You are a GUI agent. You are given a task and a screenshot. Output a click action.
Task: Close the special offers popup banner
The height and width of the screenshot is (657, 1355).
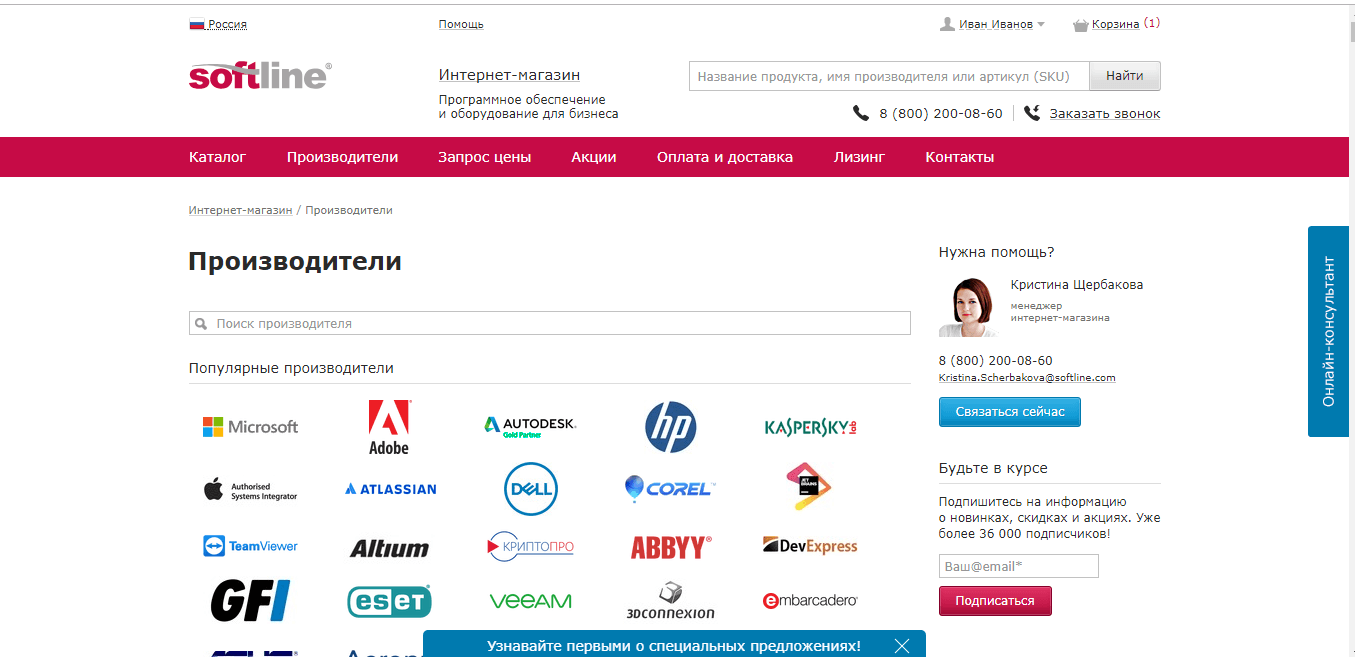tap(902, 646)
